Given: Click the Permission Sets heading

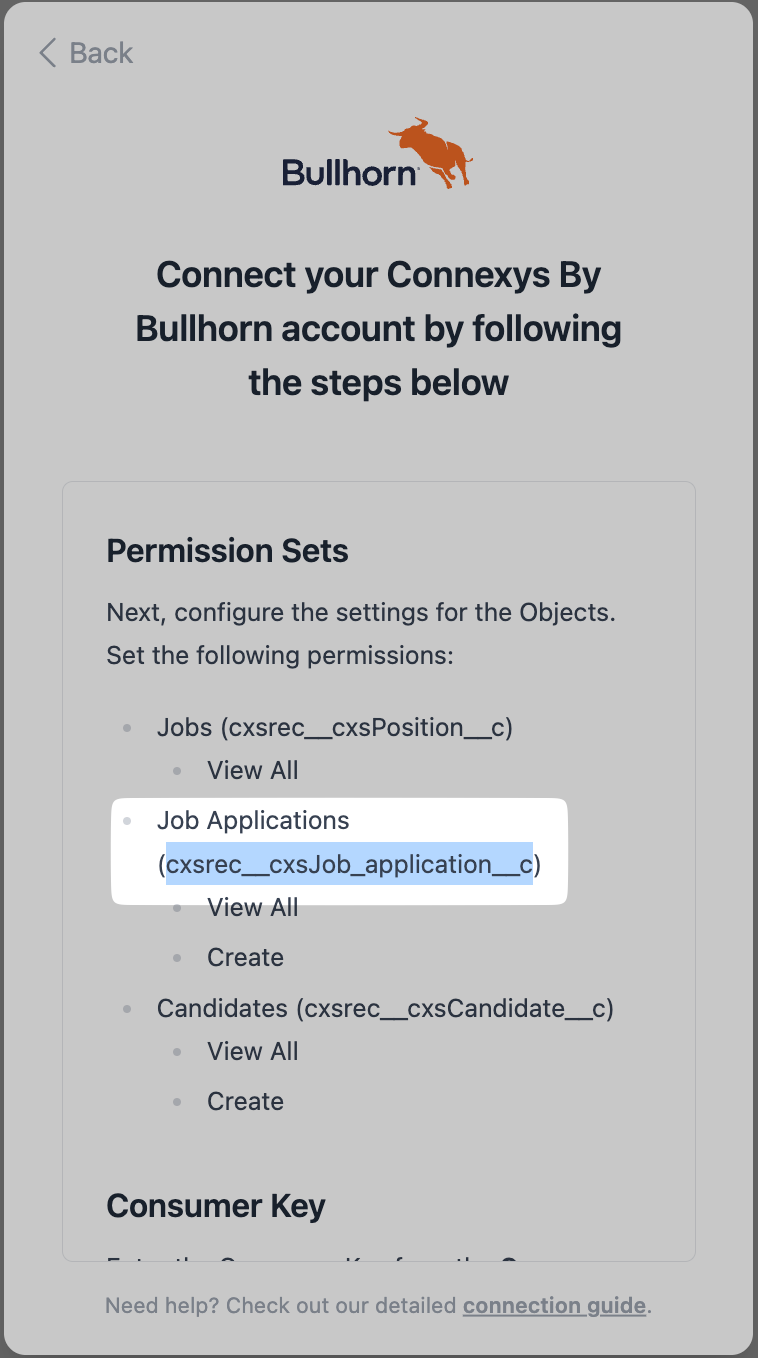Looking at the screenshot, I should (x=228, y=551).
